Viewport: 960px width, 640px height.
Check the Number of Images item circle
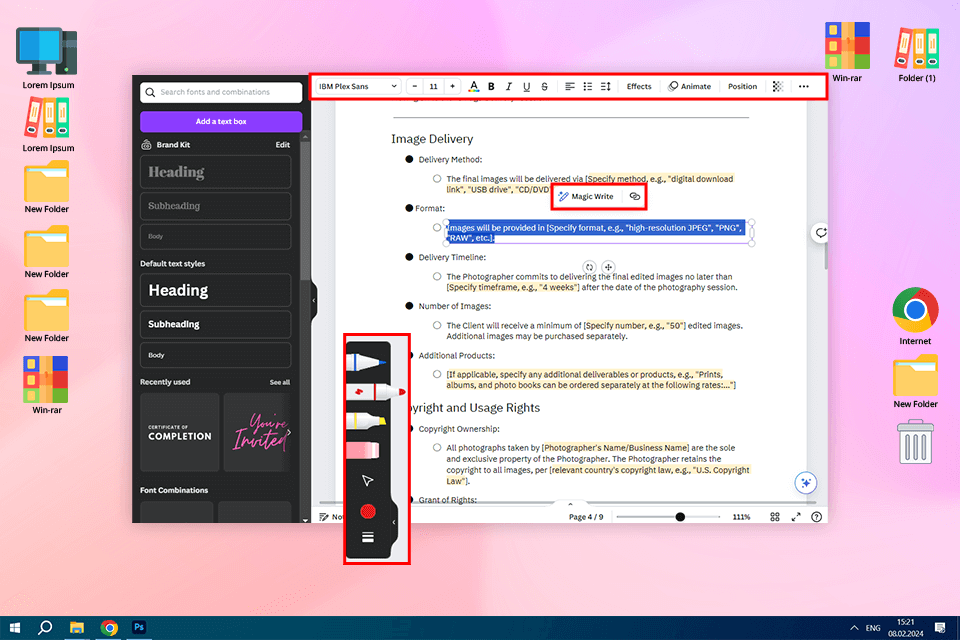[x=437, y=326]
